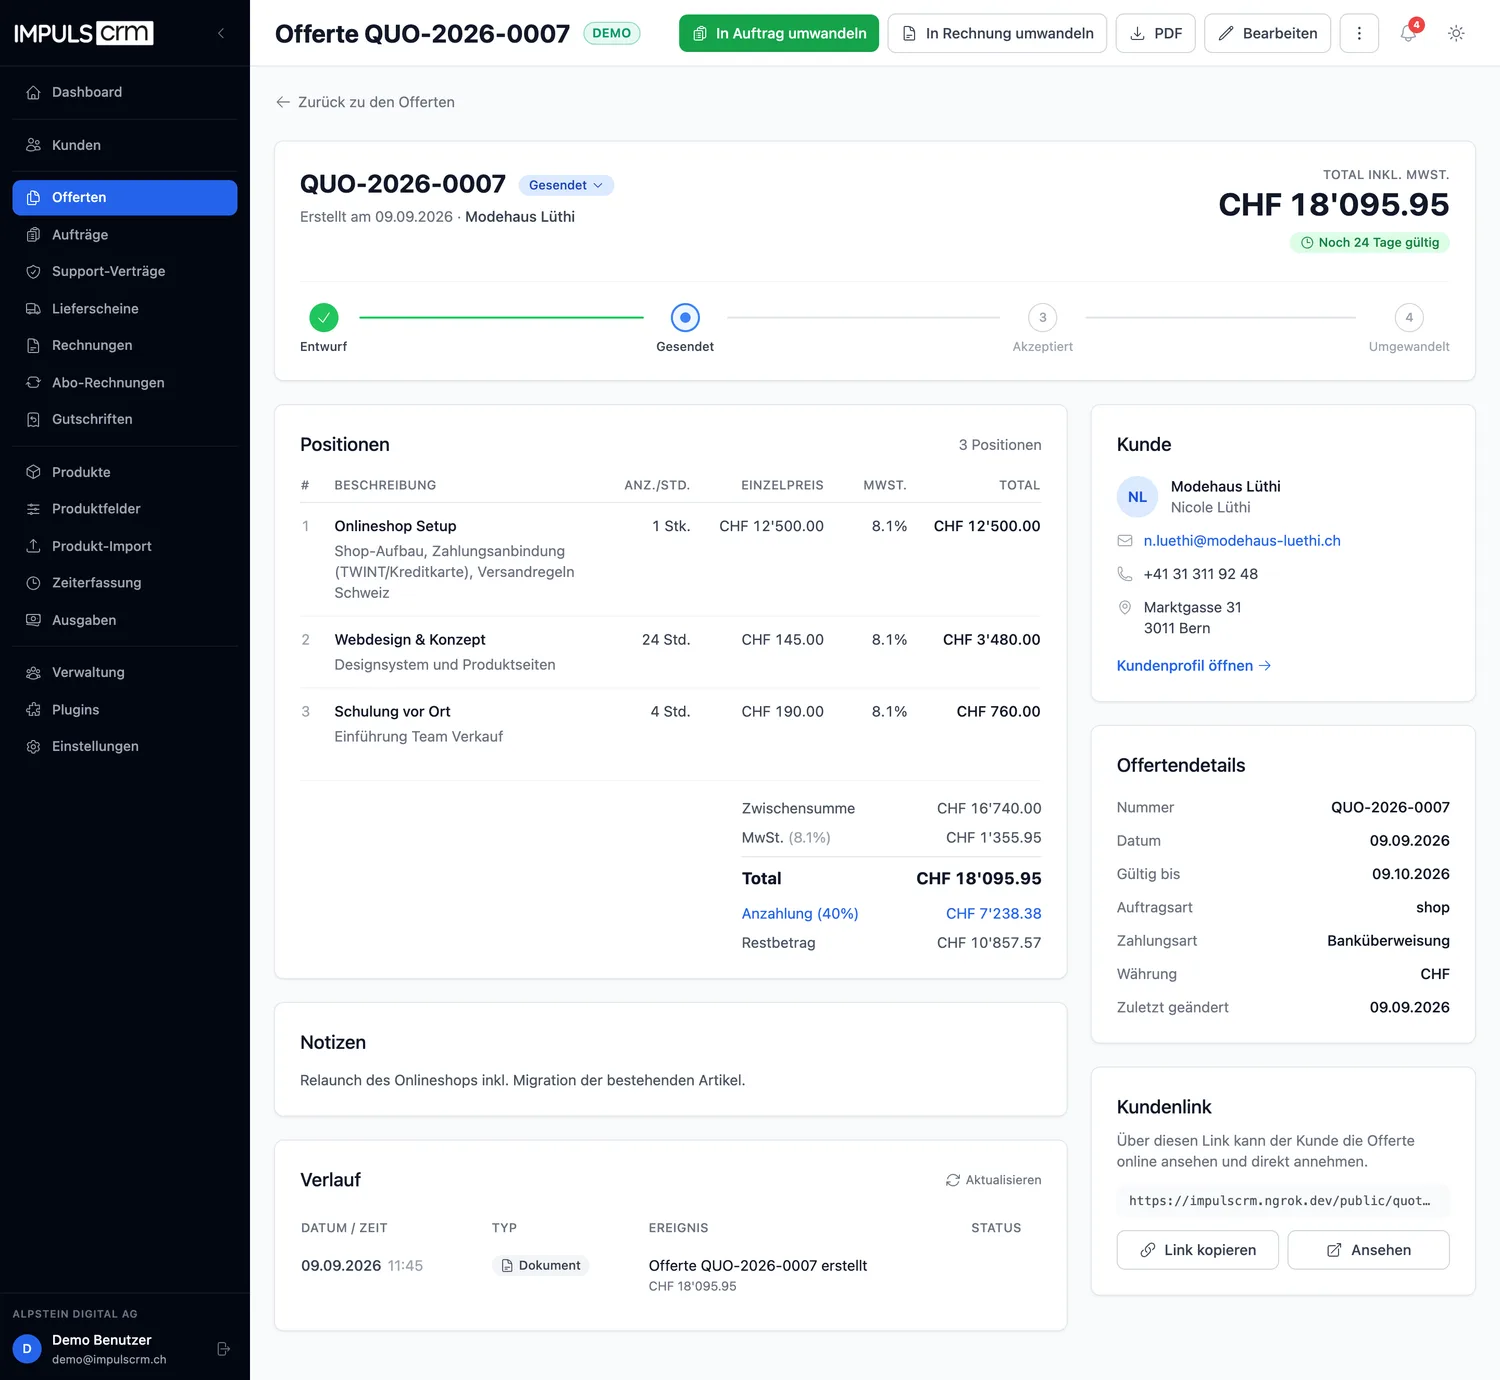Click the Demo Benutzer avatar
The image size is (1500, 1380).
27,1349
